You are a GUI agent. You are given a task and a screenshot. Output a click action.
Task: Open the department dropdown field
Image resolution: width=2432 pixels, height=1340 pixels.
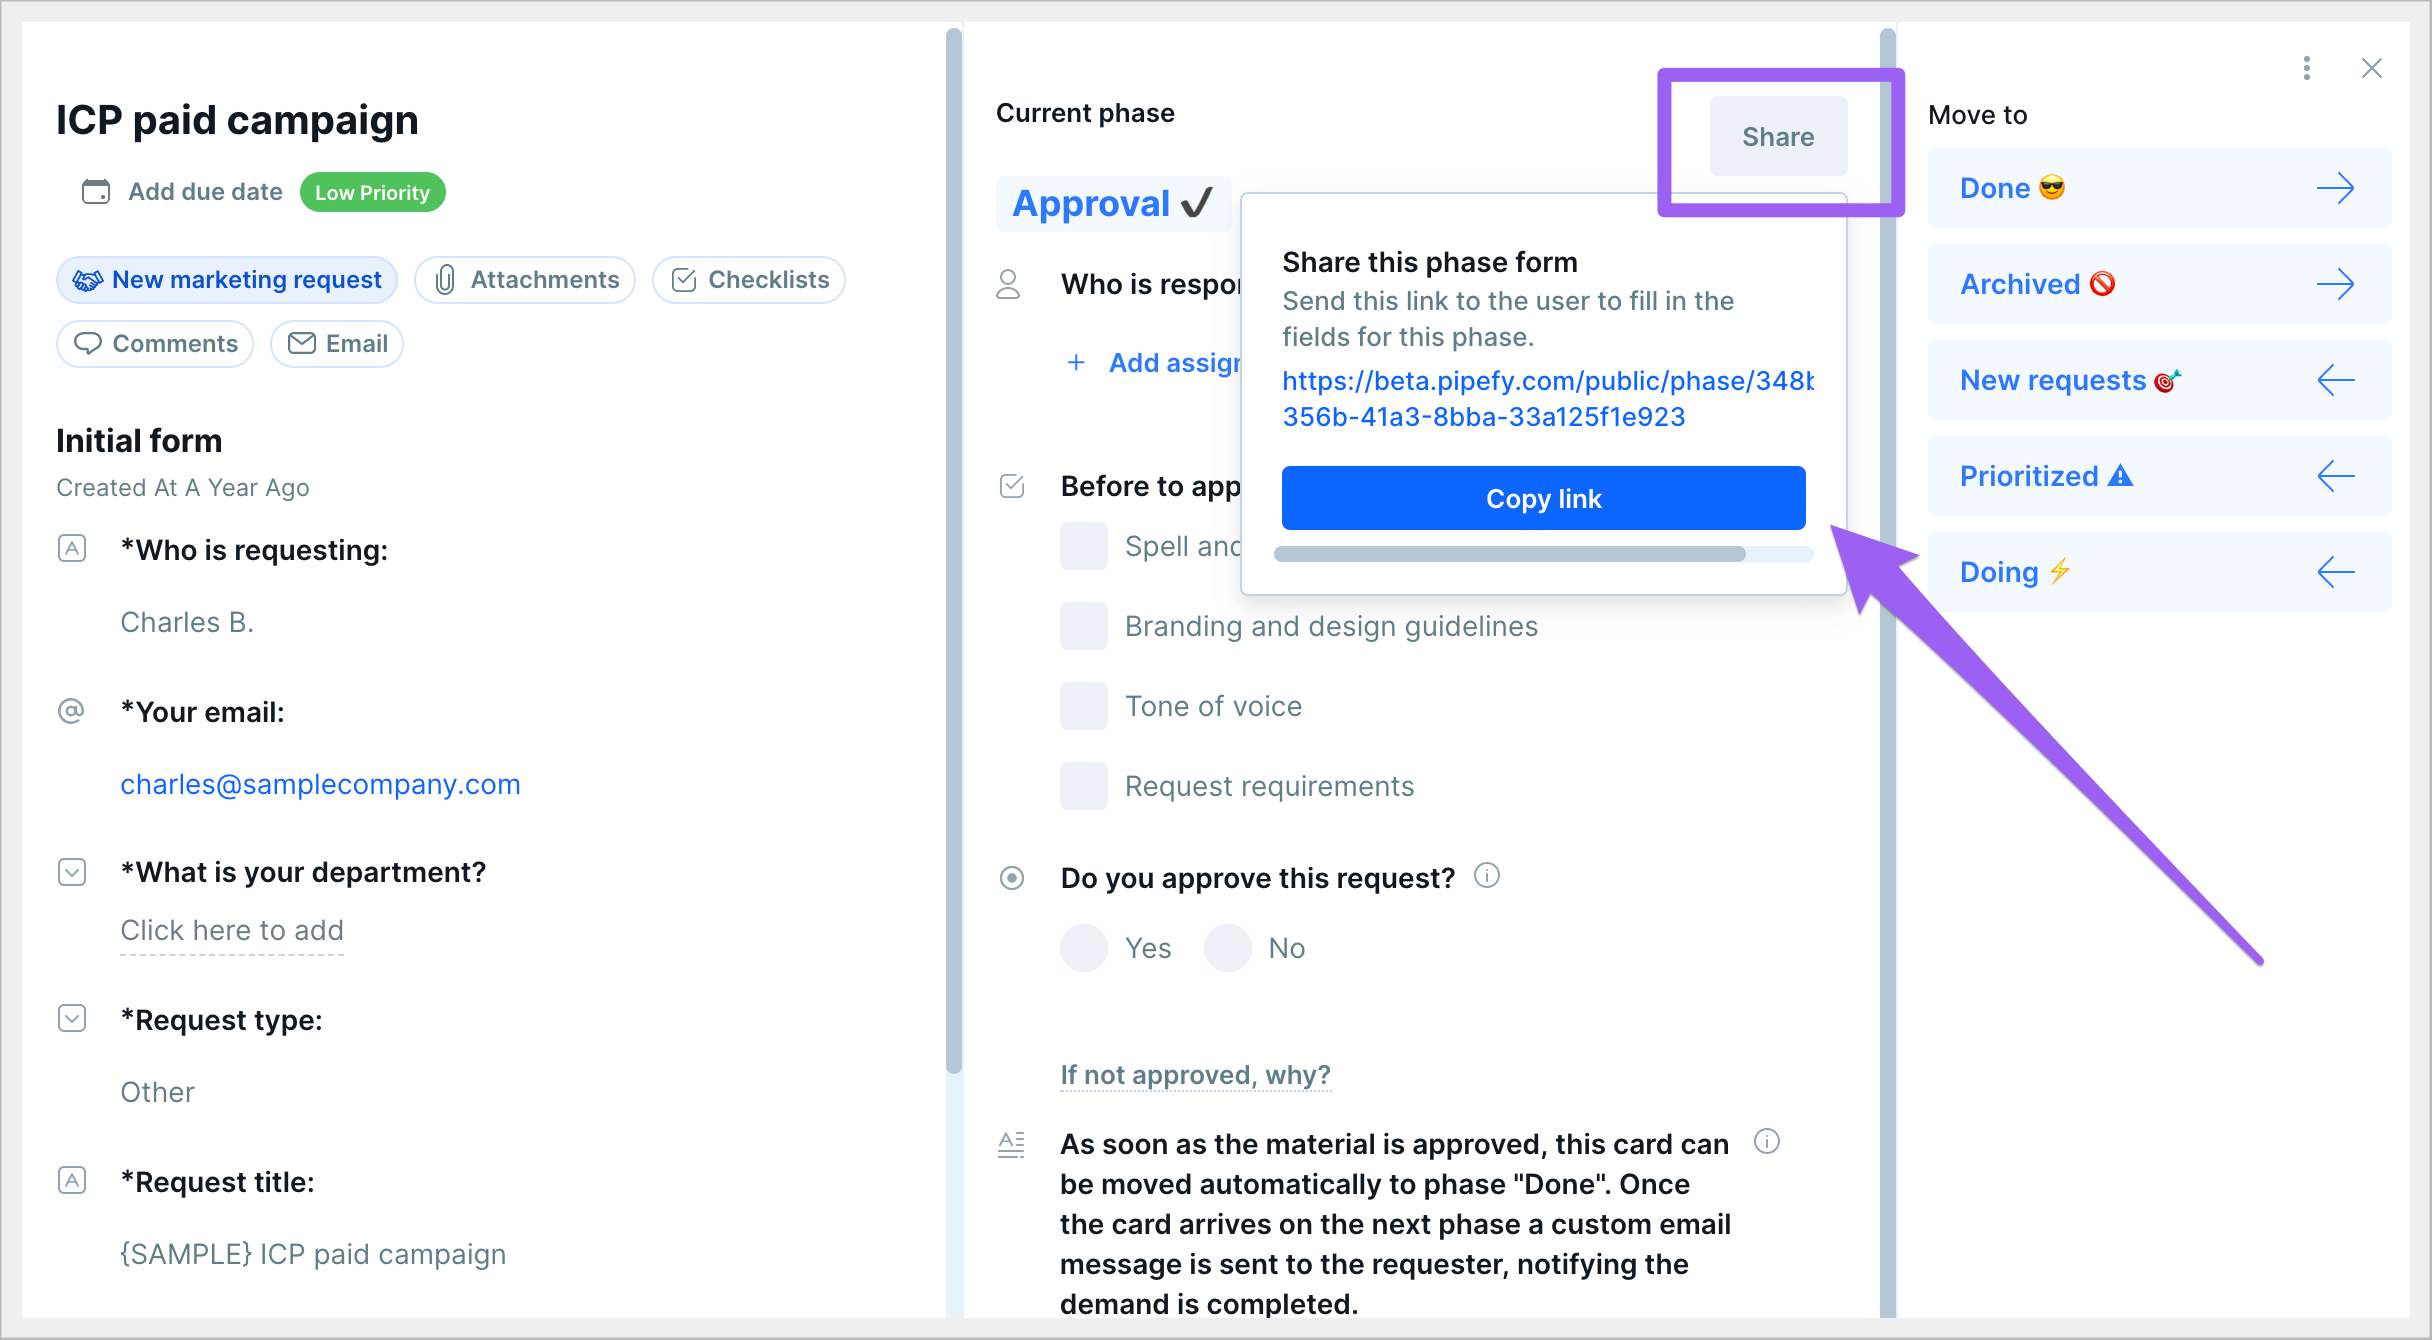[231, 930]
